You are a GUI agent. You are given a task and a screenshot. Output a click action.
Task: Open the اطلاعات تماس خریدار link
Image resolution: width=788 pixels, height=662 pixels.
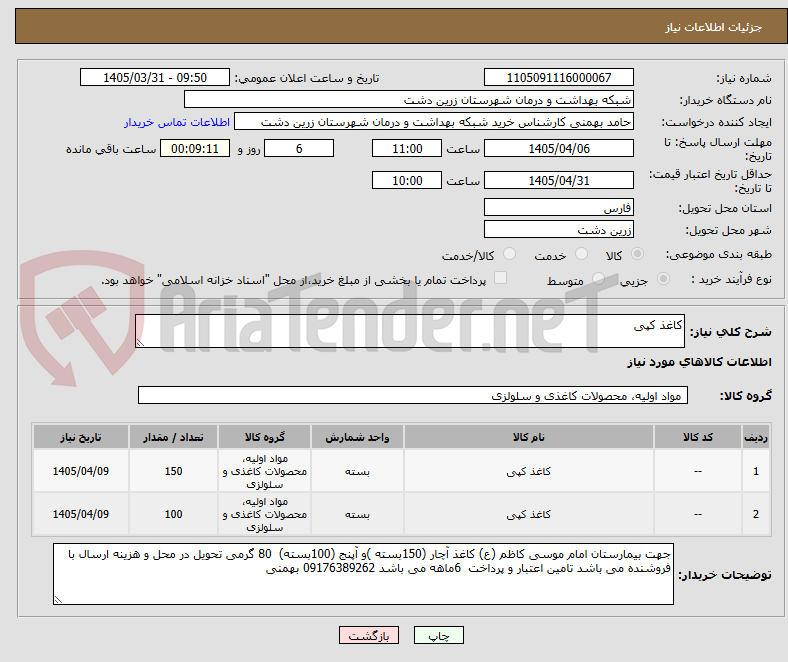[177, 122]
